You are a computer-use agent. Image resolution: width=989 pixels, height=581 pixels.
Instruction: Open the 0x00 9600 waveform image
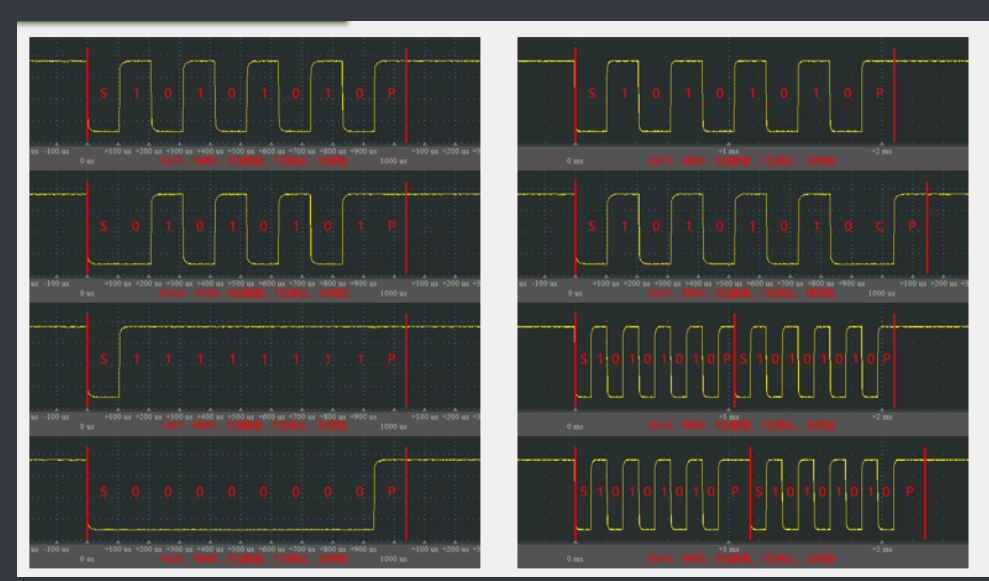255,502
